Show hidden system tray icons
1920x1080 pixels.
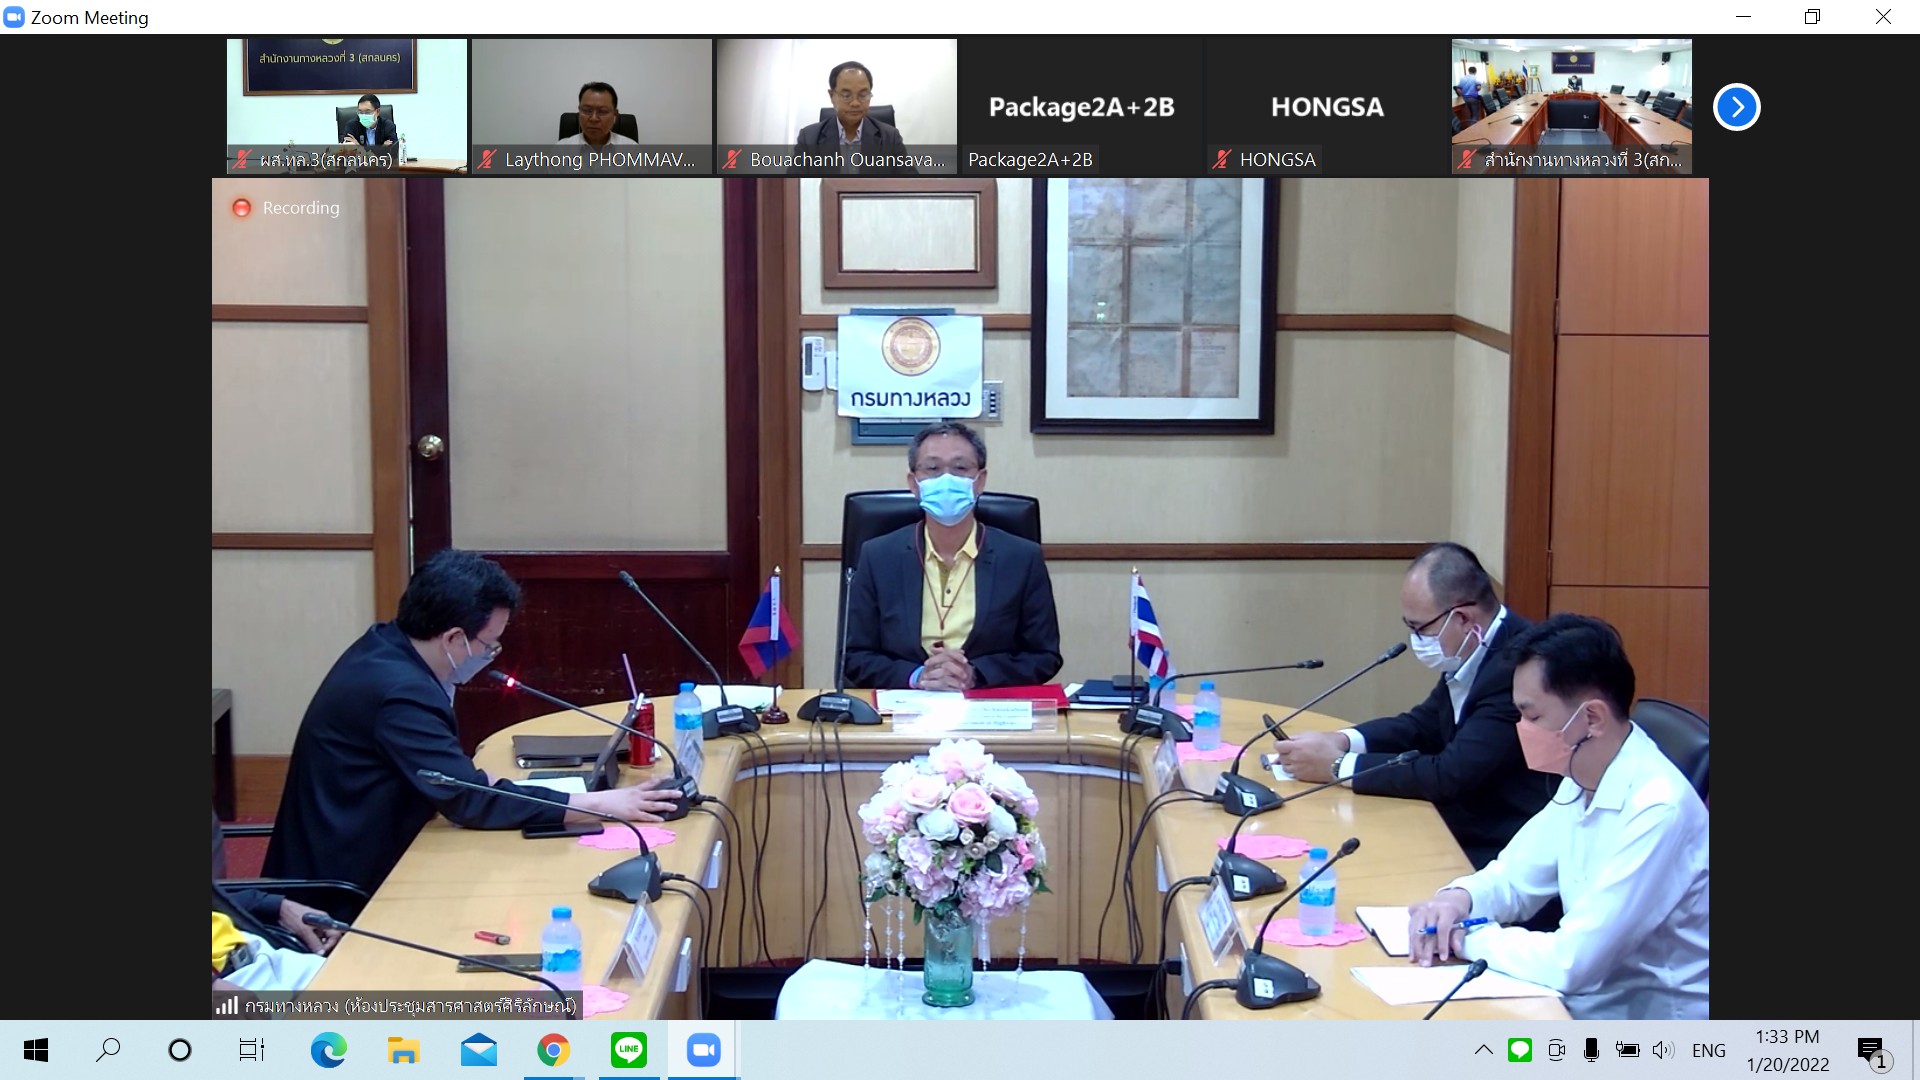tap(1483, 1050)
